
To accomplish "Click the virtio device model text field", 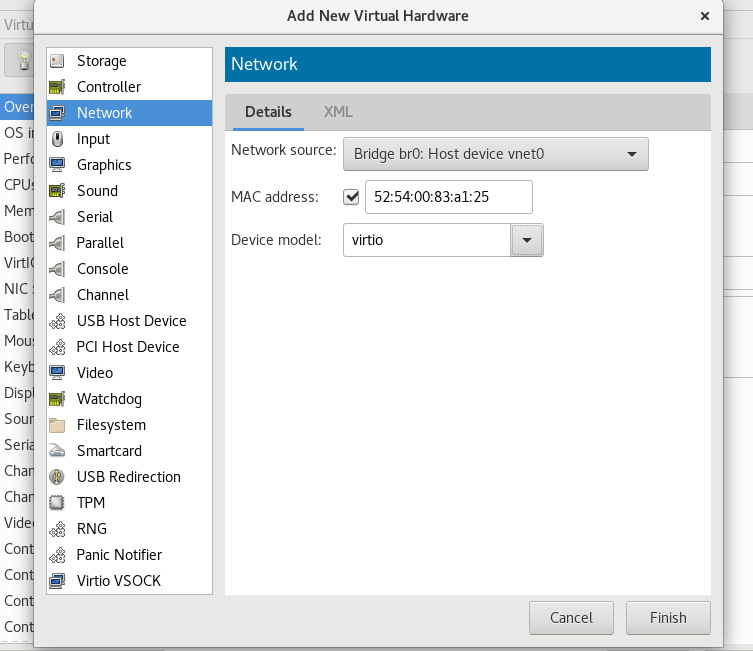I will tap(427, 240).
